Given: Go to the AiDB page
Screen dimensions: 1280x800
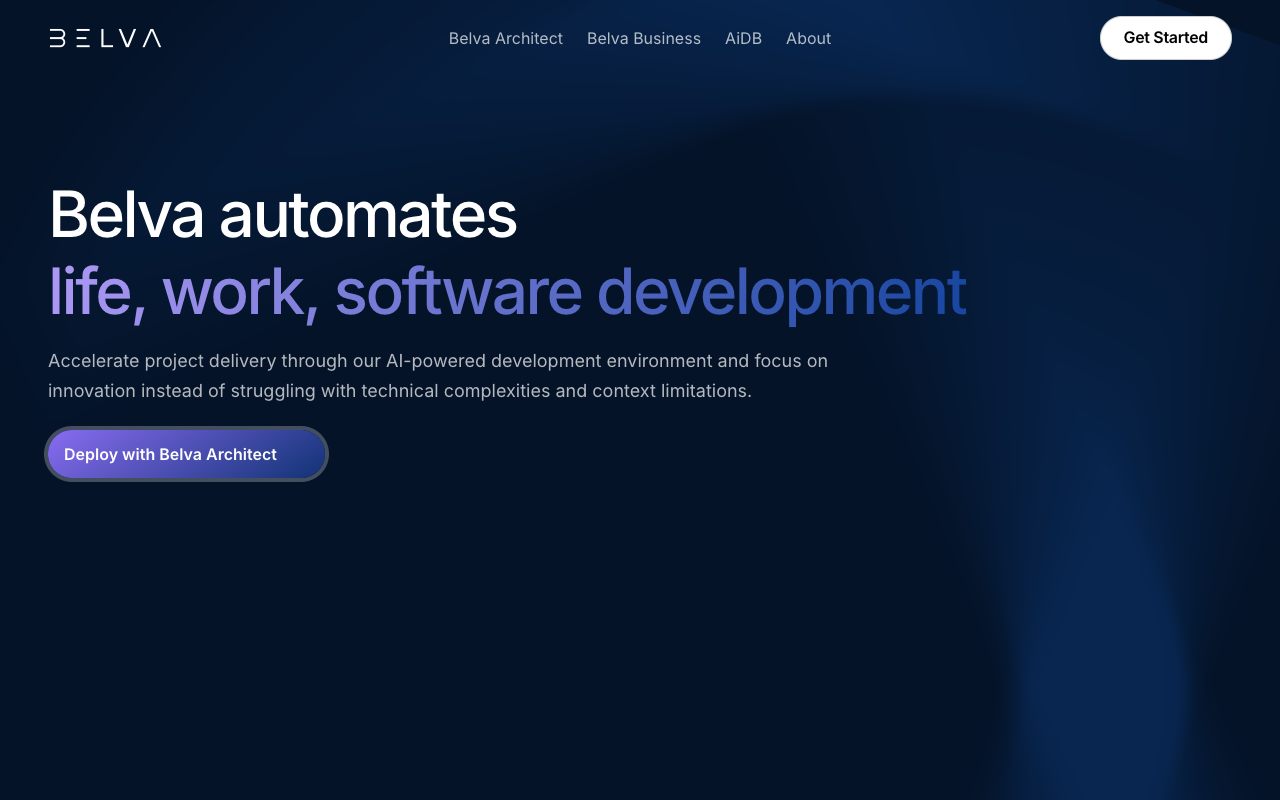Looking at the screenshot, I should (x=743, y=38).
